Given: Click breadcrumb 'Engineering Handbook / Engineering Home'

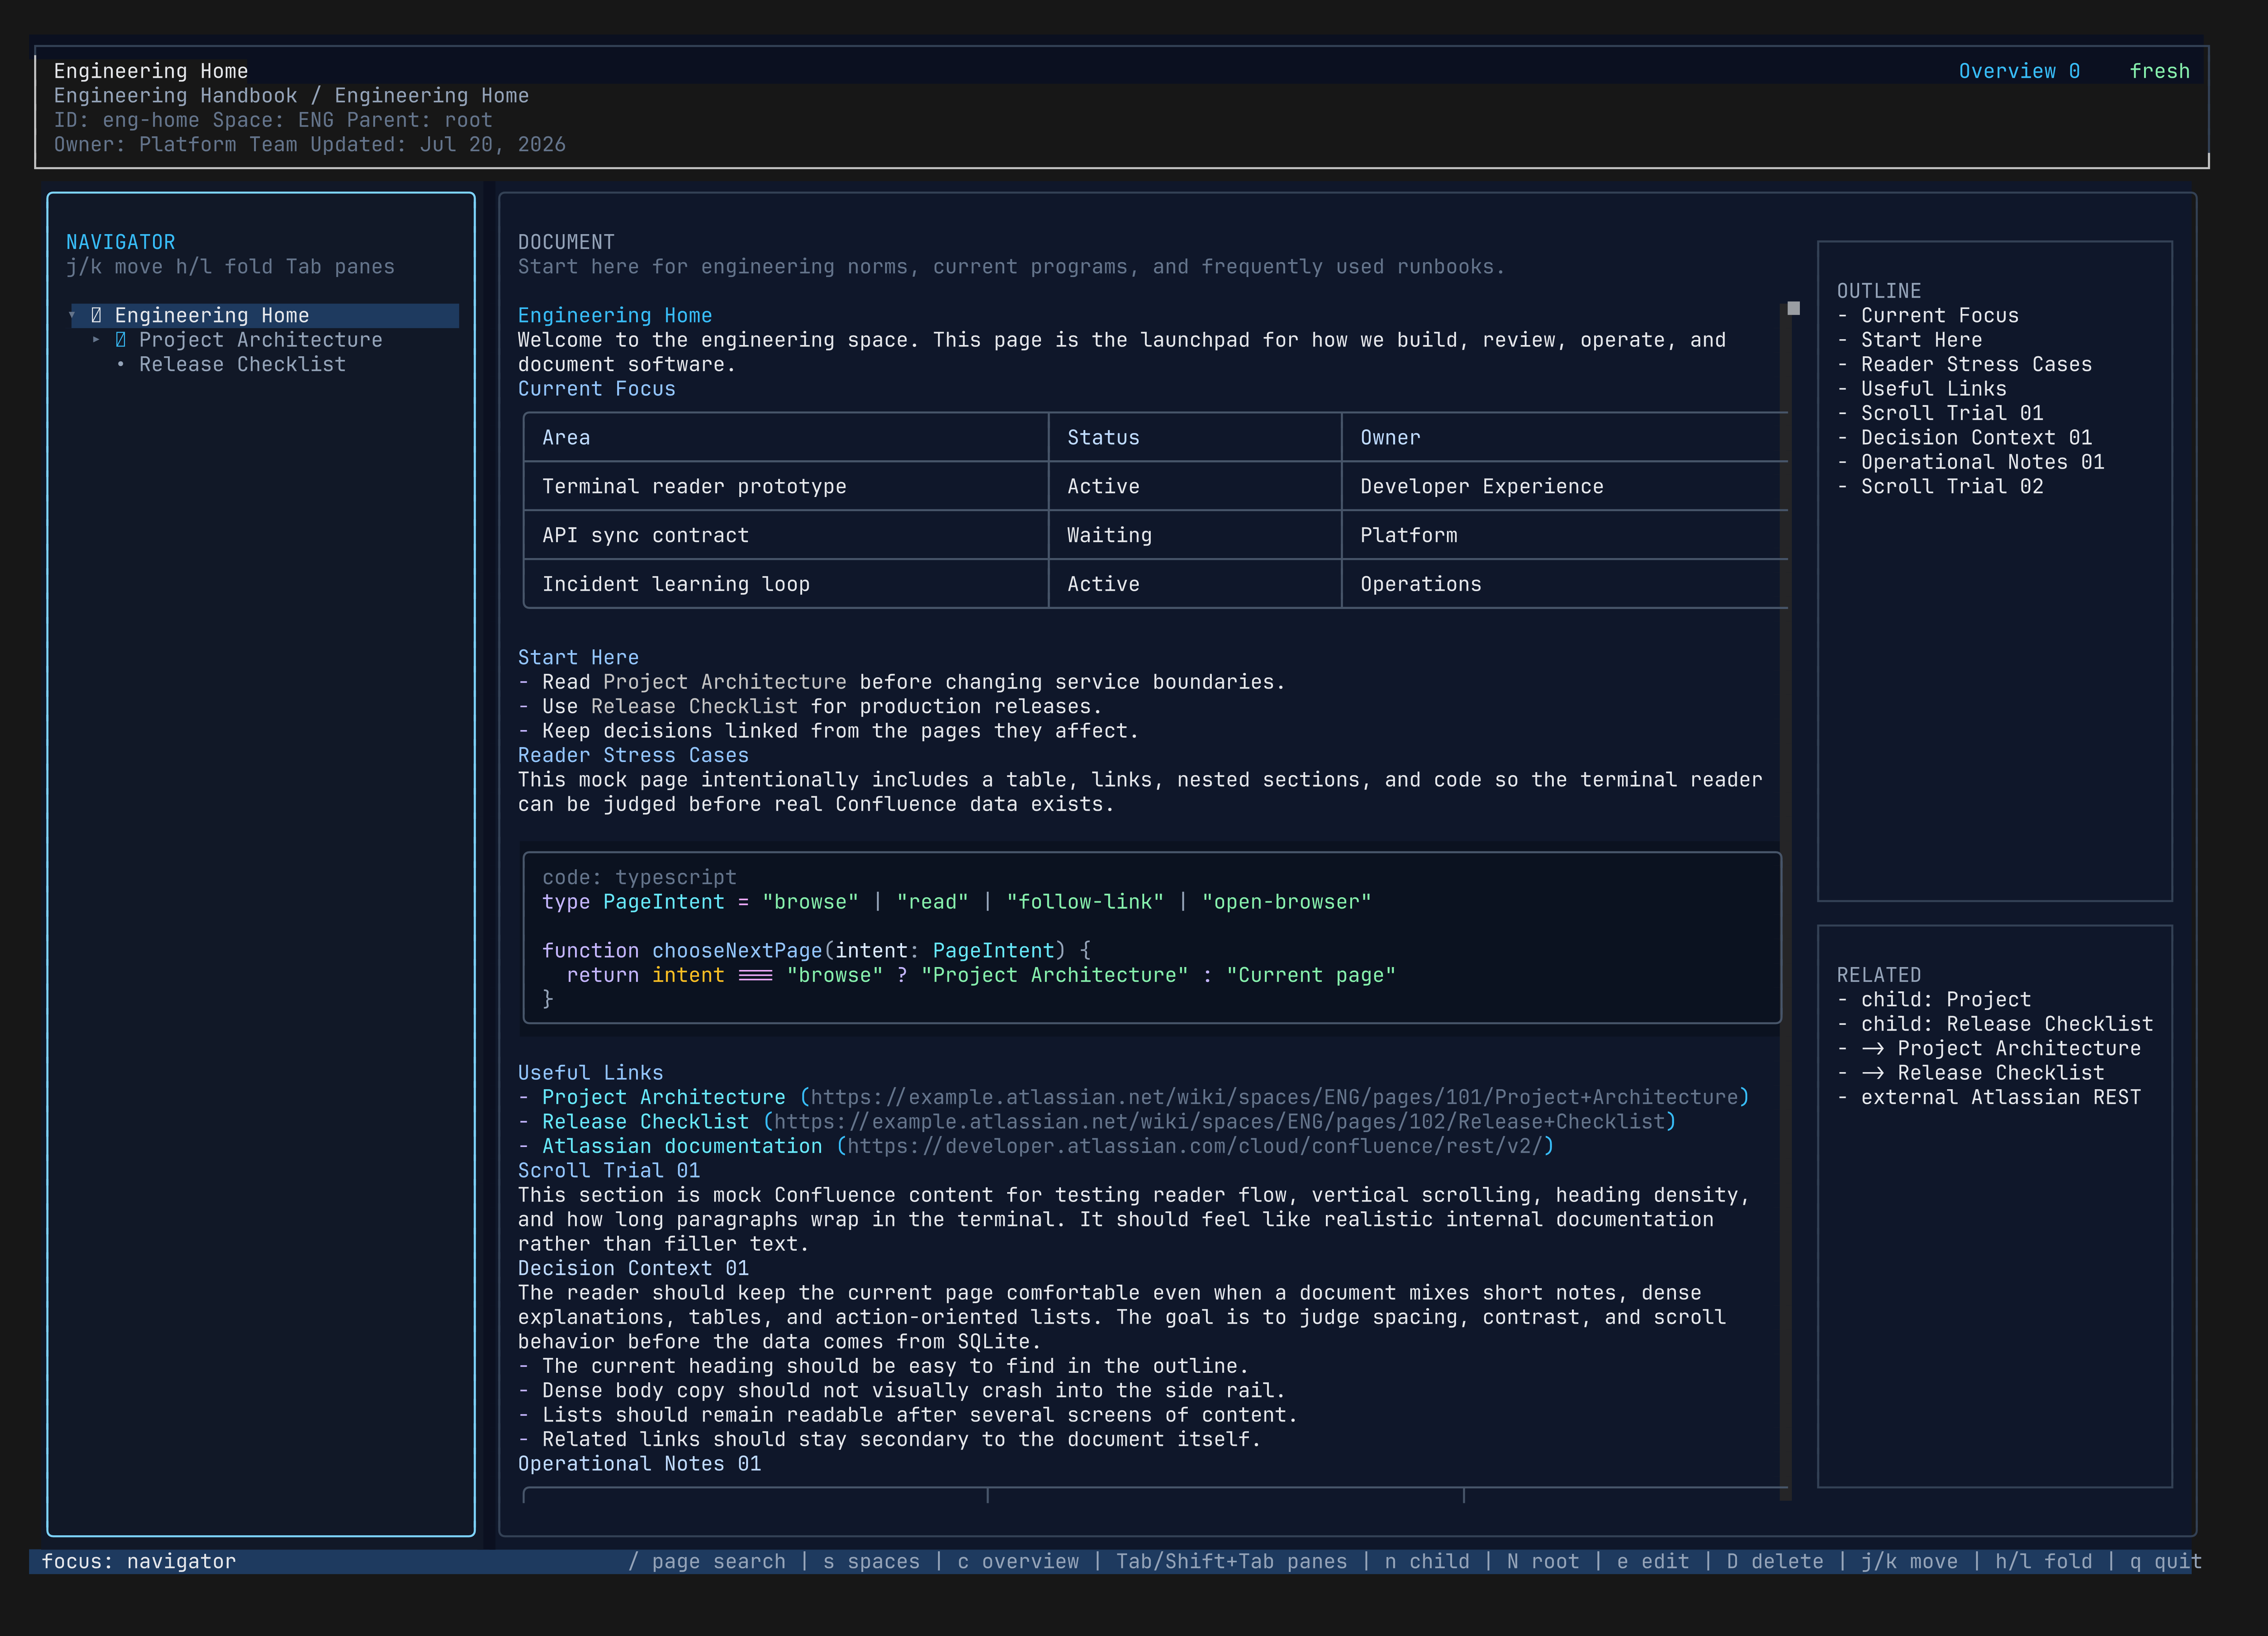Looking at the screenshot, I should (x=292, y=96).
